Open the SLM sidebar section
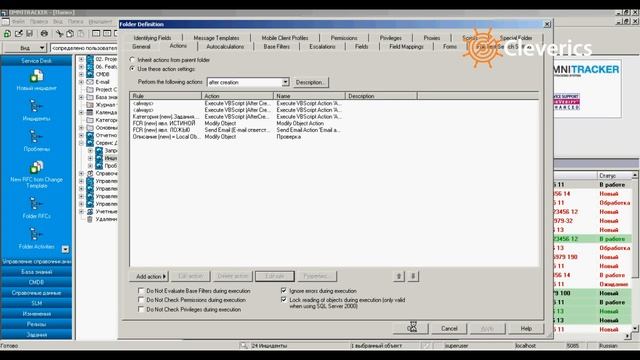The height and width of the screenshot is (360, 640). 36,303
